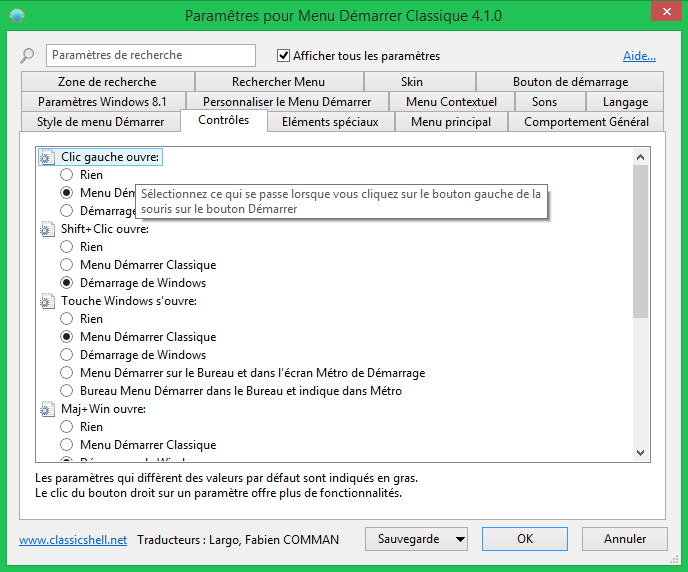Switch to the Skin tab
Viewport: 688px width, 572px height.
pyautogui.click(x=411, y=82)
